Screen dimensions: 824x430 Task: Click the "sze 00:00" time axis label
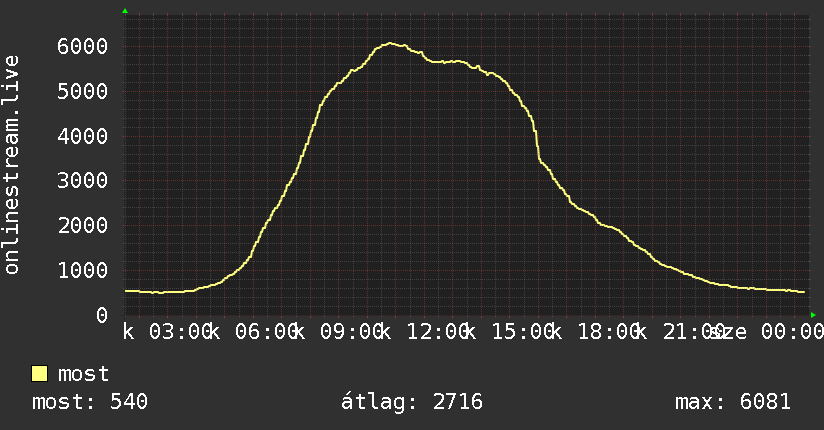(766, 332)
